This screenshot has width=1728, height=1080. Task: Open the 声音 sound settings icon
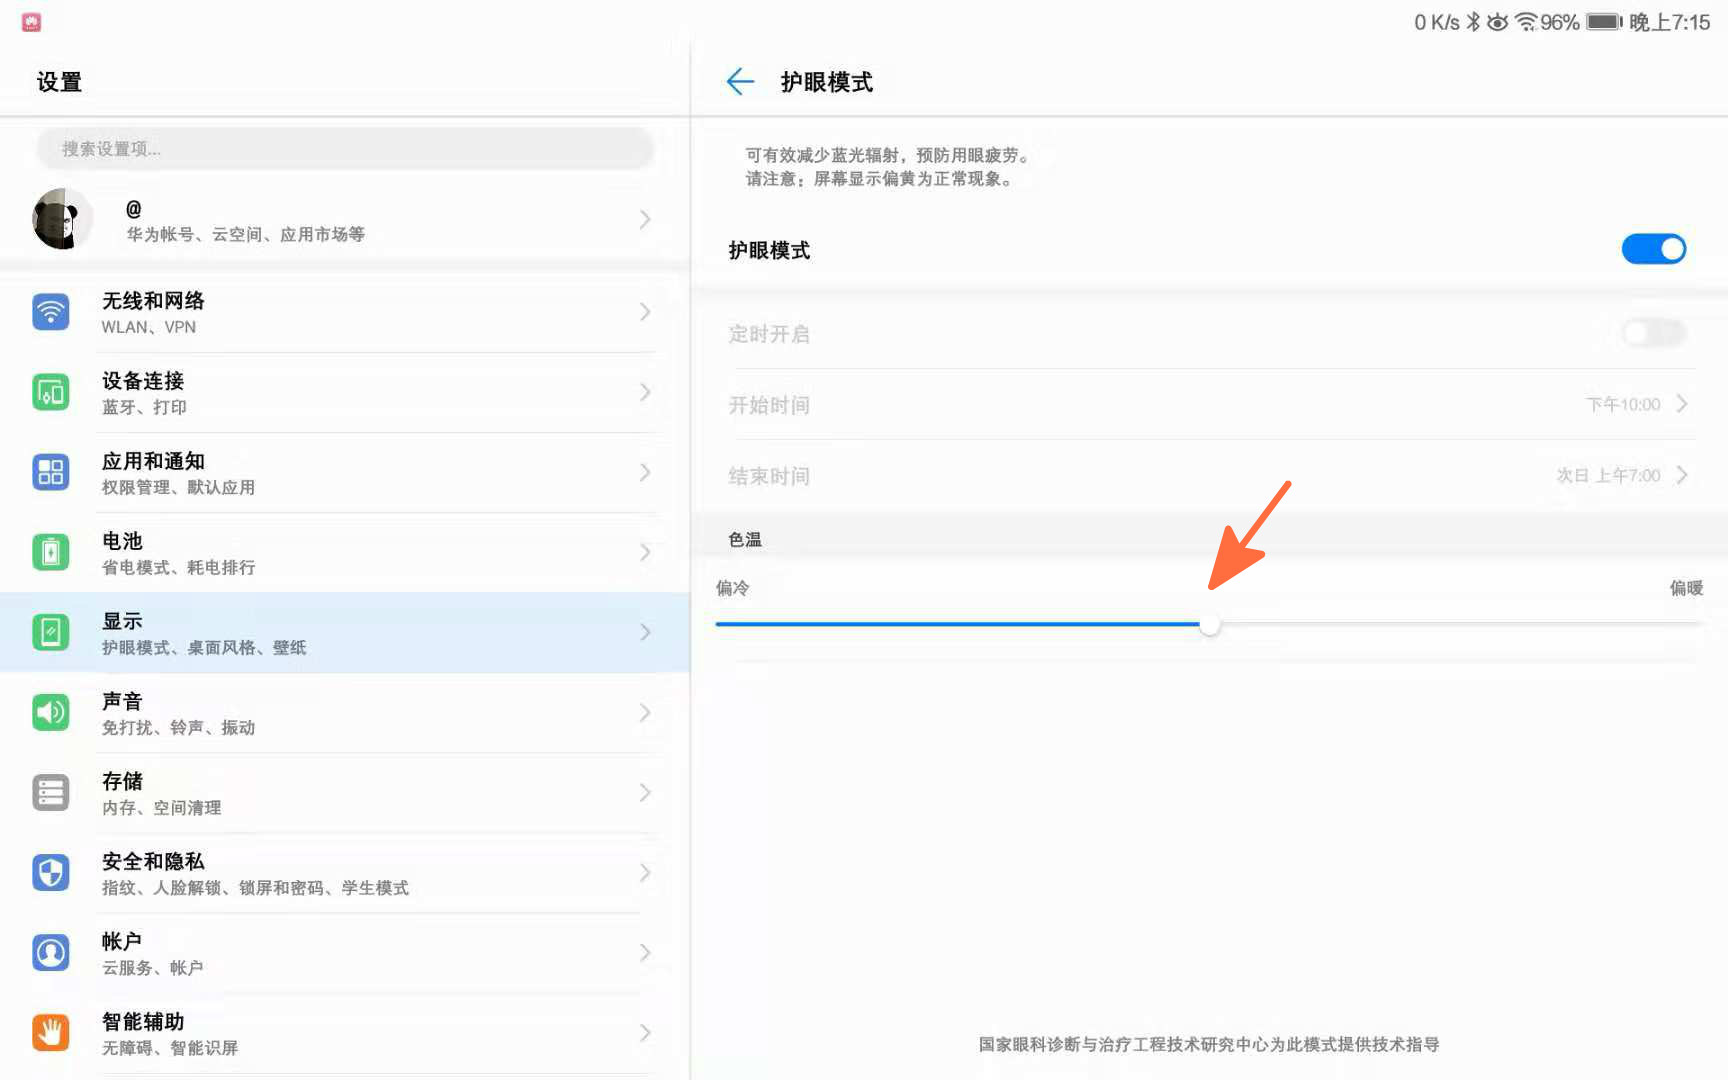click(51, 712)
